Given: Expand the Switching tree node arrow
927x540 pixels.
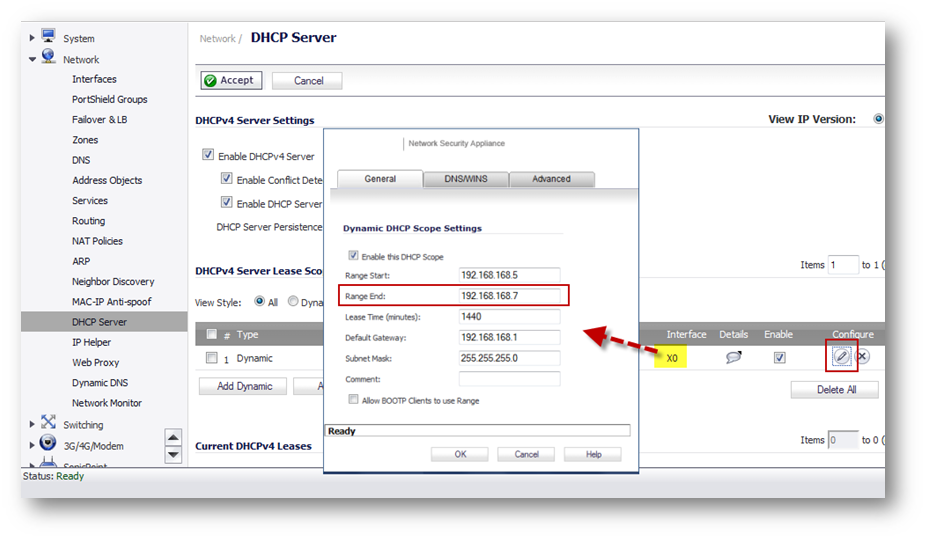Looking at the screenshot, I should 32,424.
